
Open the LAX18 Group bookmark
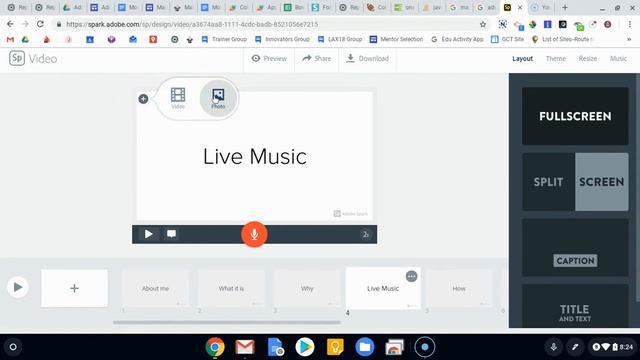coord(340,39)
